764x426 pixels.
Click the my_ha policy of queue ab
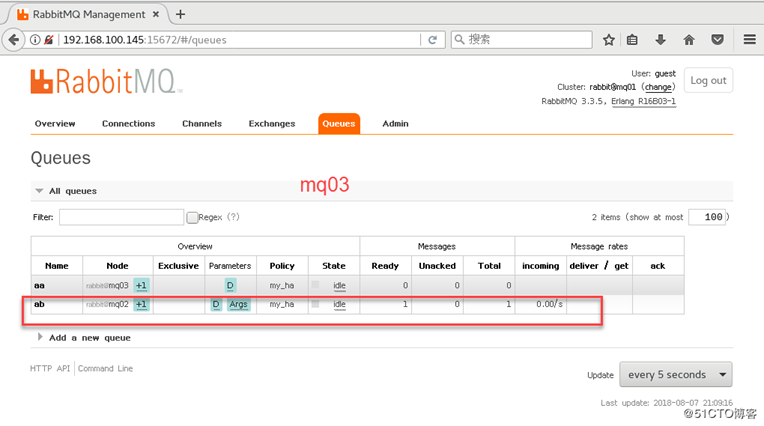click(x=282, y=304)
